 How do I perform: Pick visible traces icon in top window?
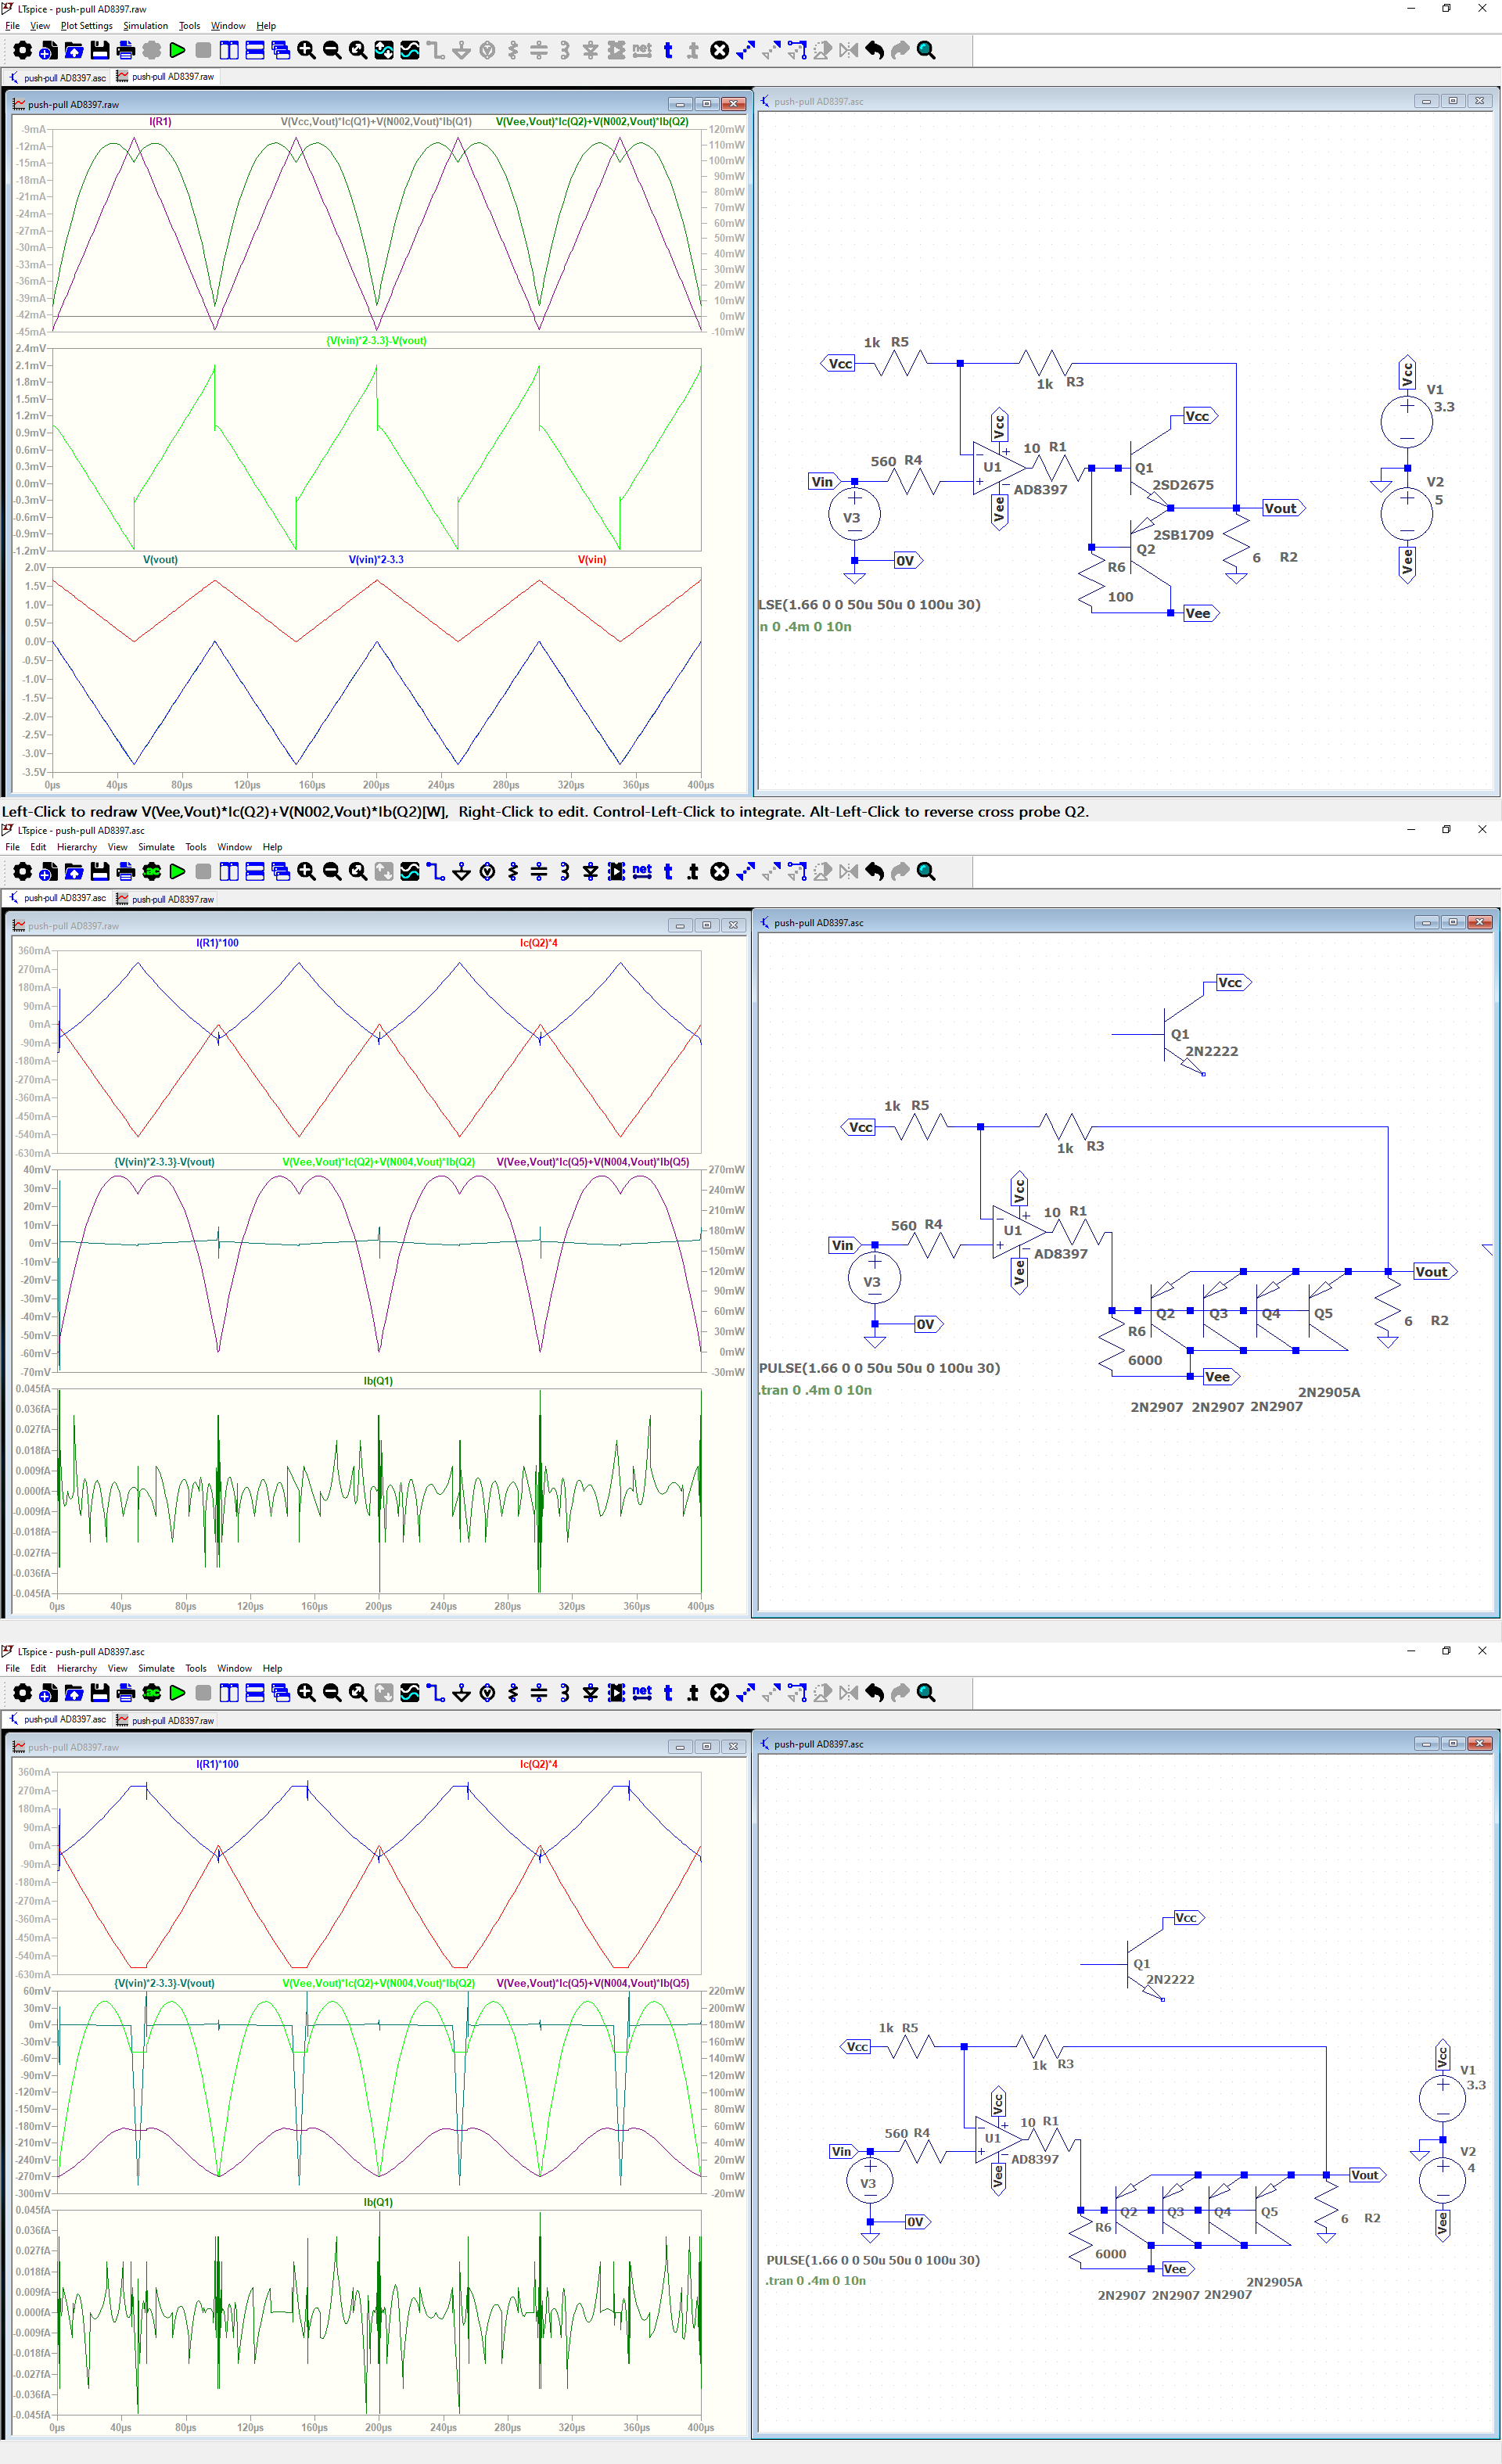coord(410,50)
